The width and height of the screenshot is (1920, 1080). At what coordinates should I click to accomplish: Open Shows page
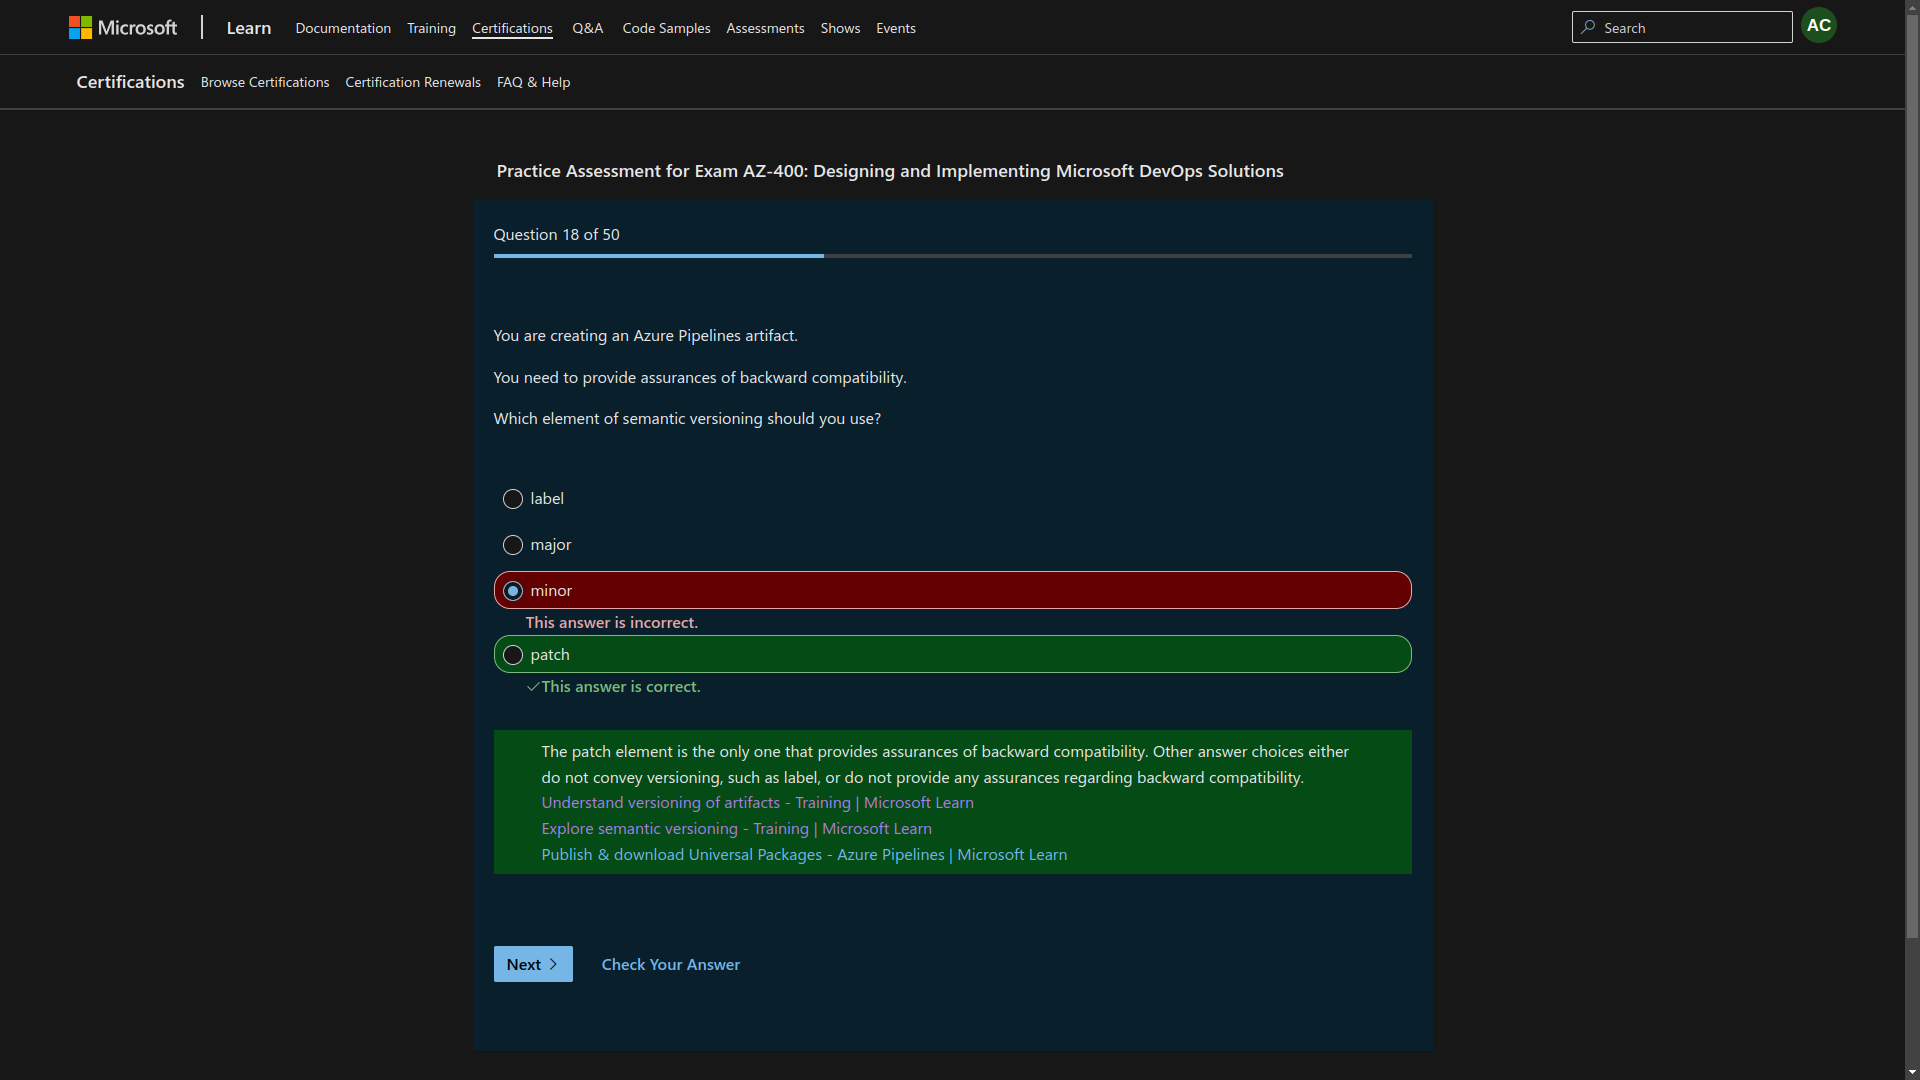(x=840, y=28)
